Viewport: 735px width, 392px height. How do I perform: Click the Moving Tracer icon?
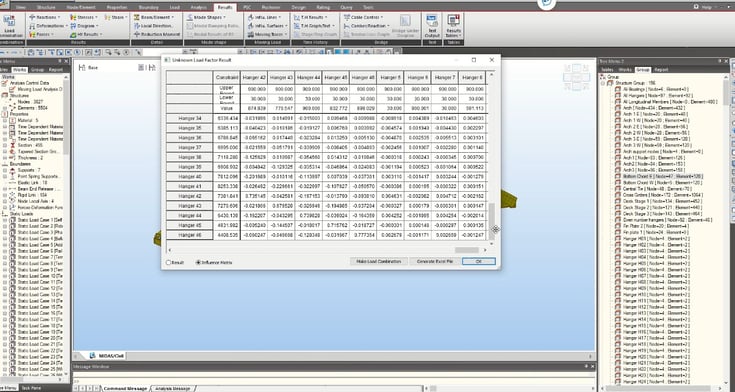click(251, 34)
